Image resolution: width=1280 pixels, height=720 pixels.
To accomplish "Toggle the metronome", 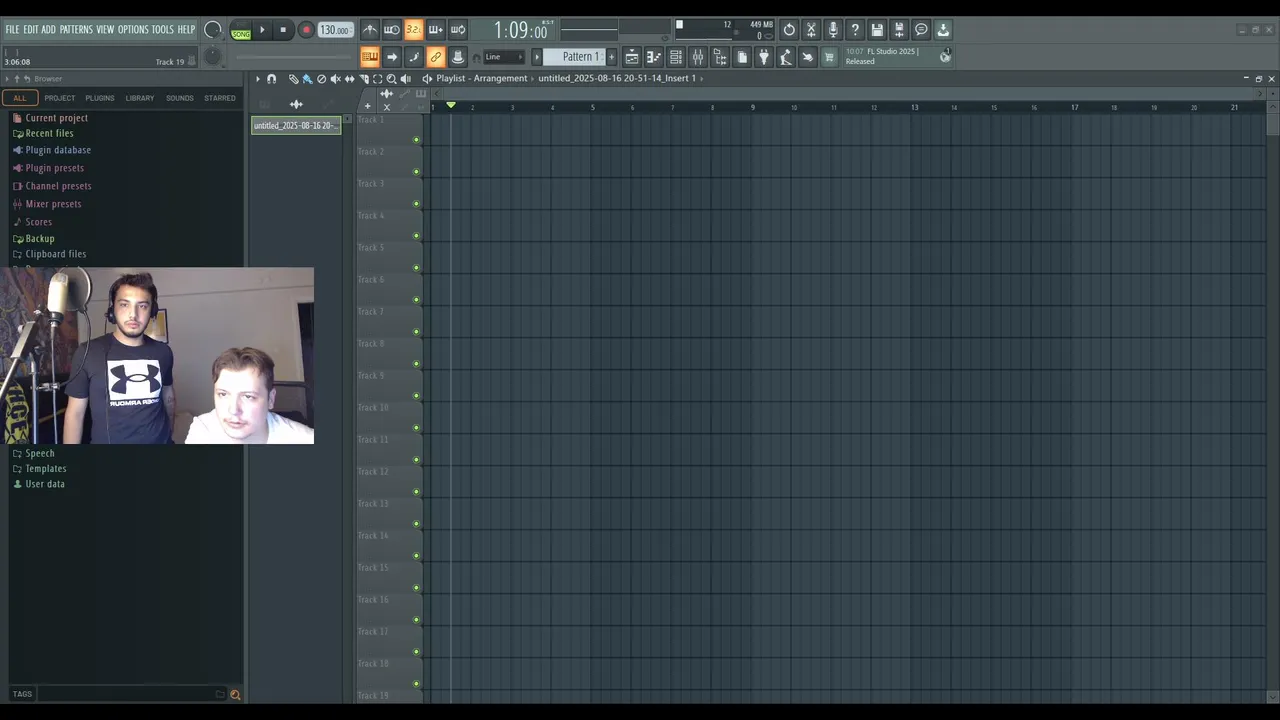I will (370, 29).
